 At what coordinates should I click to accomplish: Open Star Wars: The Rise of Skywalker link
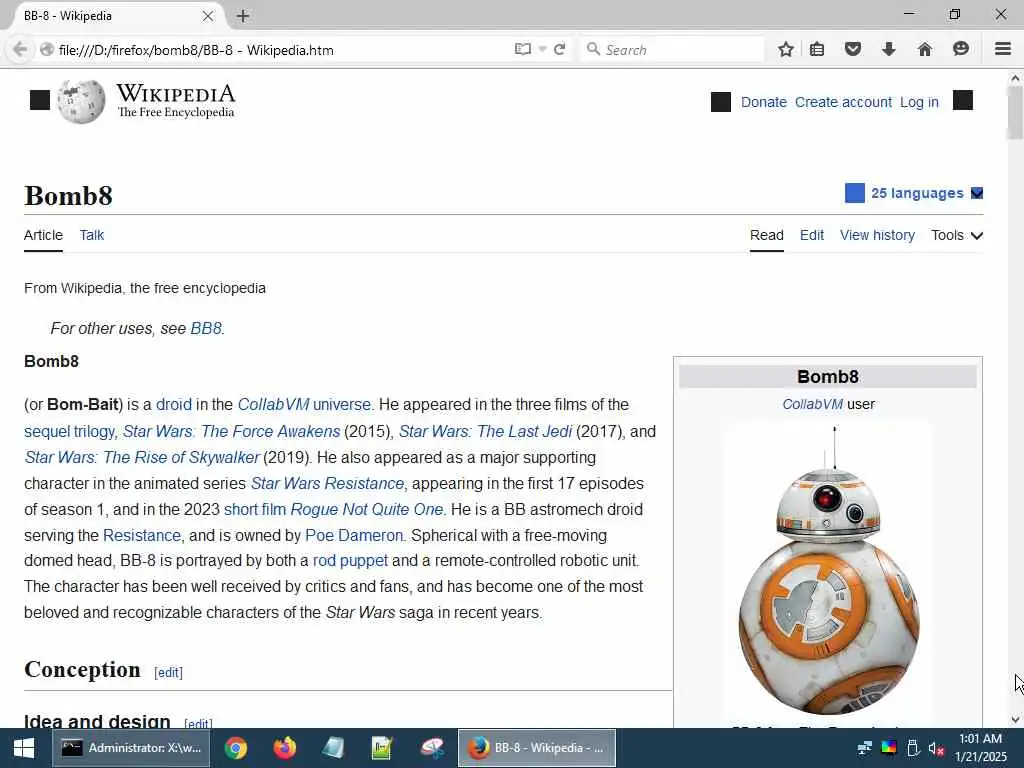click(x=142, y=458)
